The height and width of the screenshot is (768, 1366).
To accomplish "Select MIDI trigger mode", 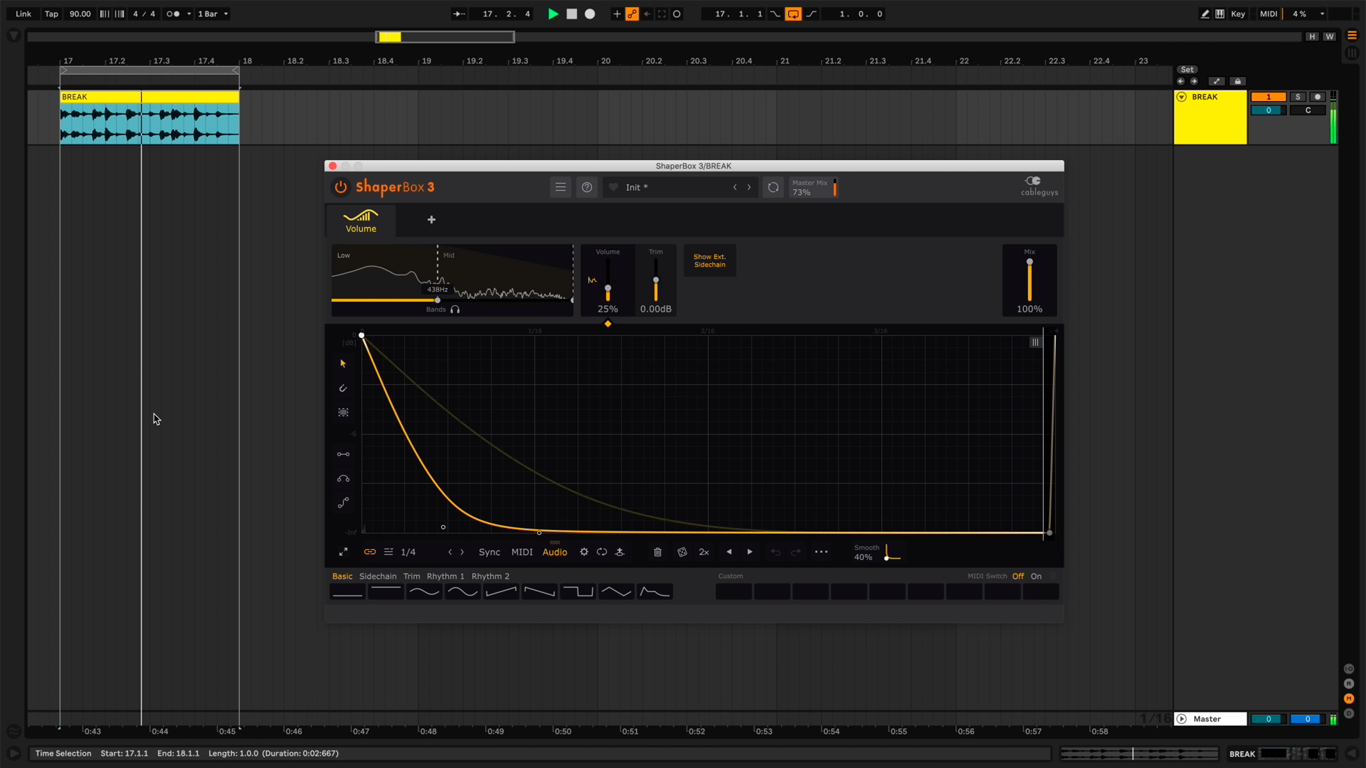I will 522,552.
